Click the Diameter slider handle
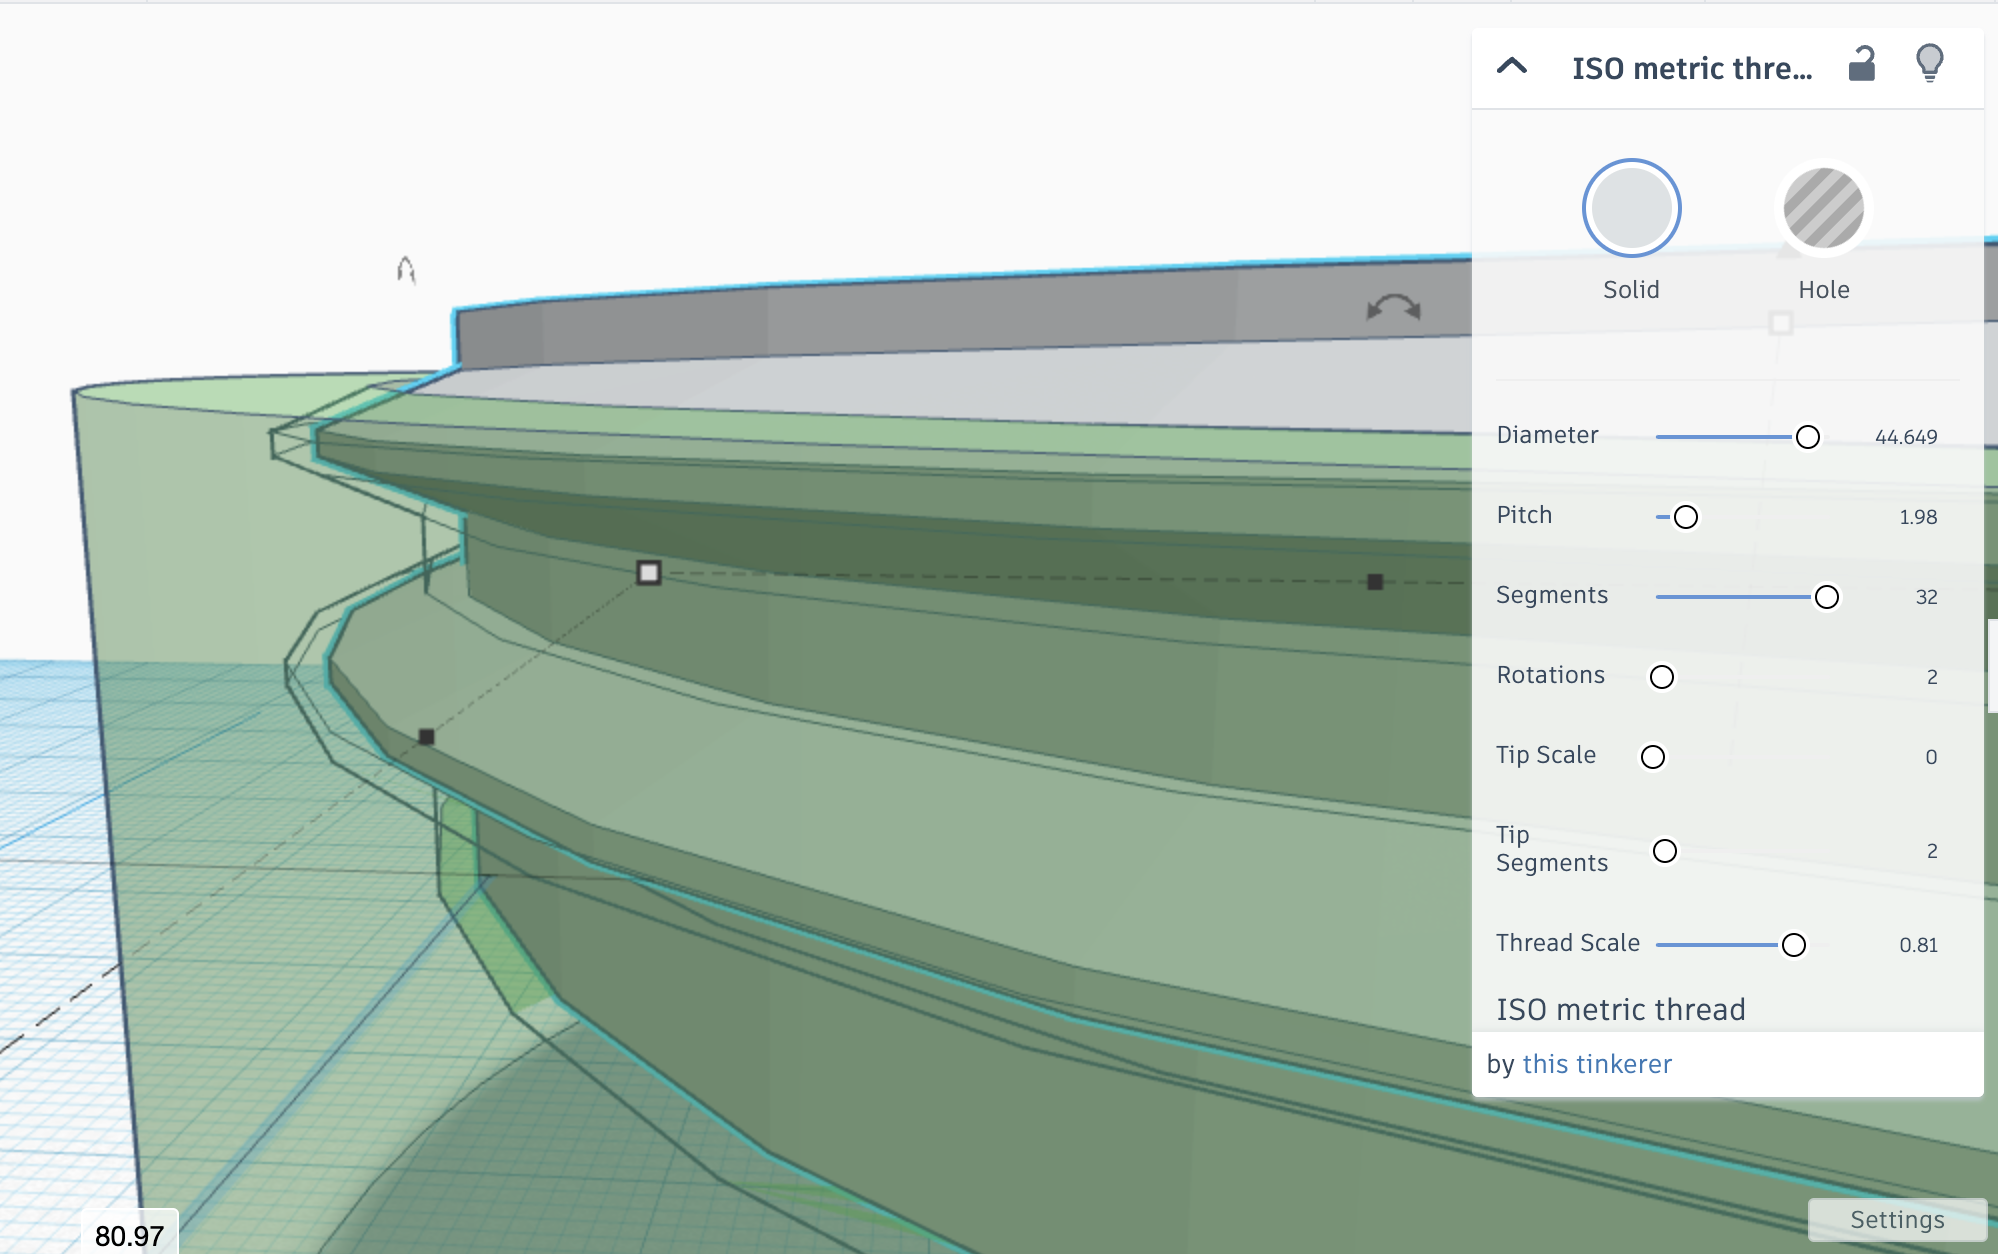 1807,437
